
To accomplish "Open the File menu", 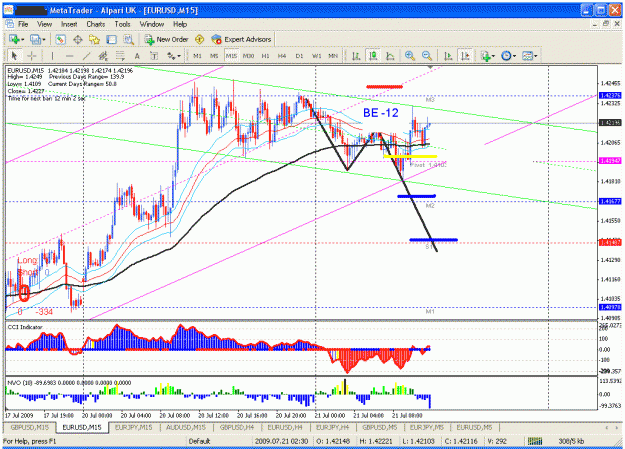I will (23, 24).
